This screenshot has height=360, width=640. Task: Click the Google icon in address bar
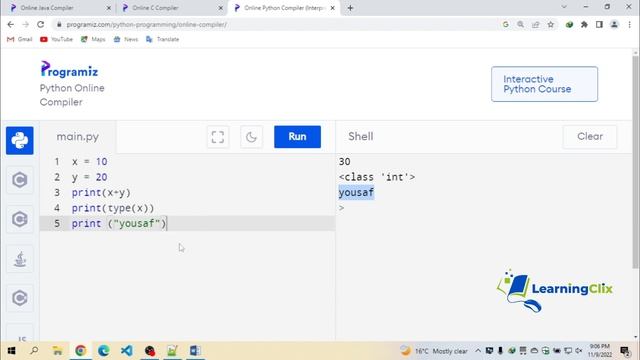pos(505,24)
